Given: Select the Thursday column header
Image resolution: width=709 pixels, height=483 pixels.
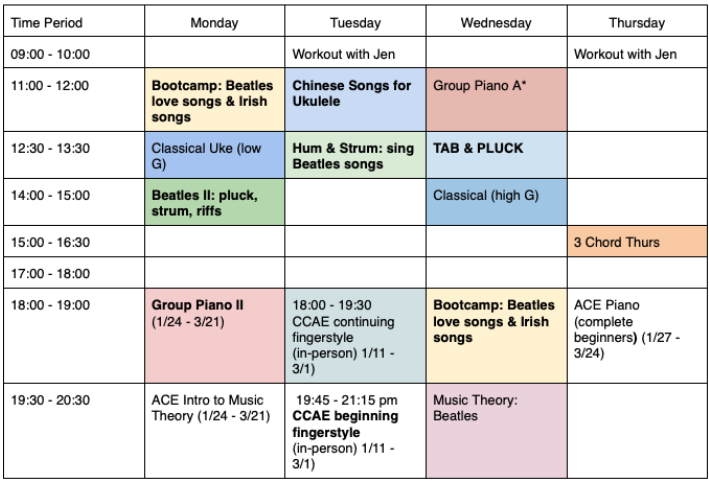Looking at the screenshot, I should (637, 22).
